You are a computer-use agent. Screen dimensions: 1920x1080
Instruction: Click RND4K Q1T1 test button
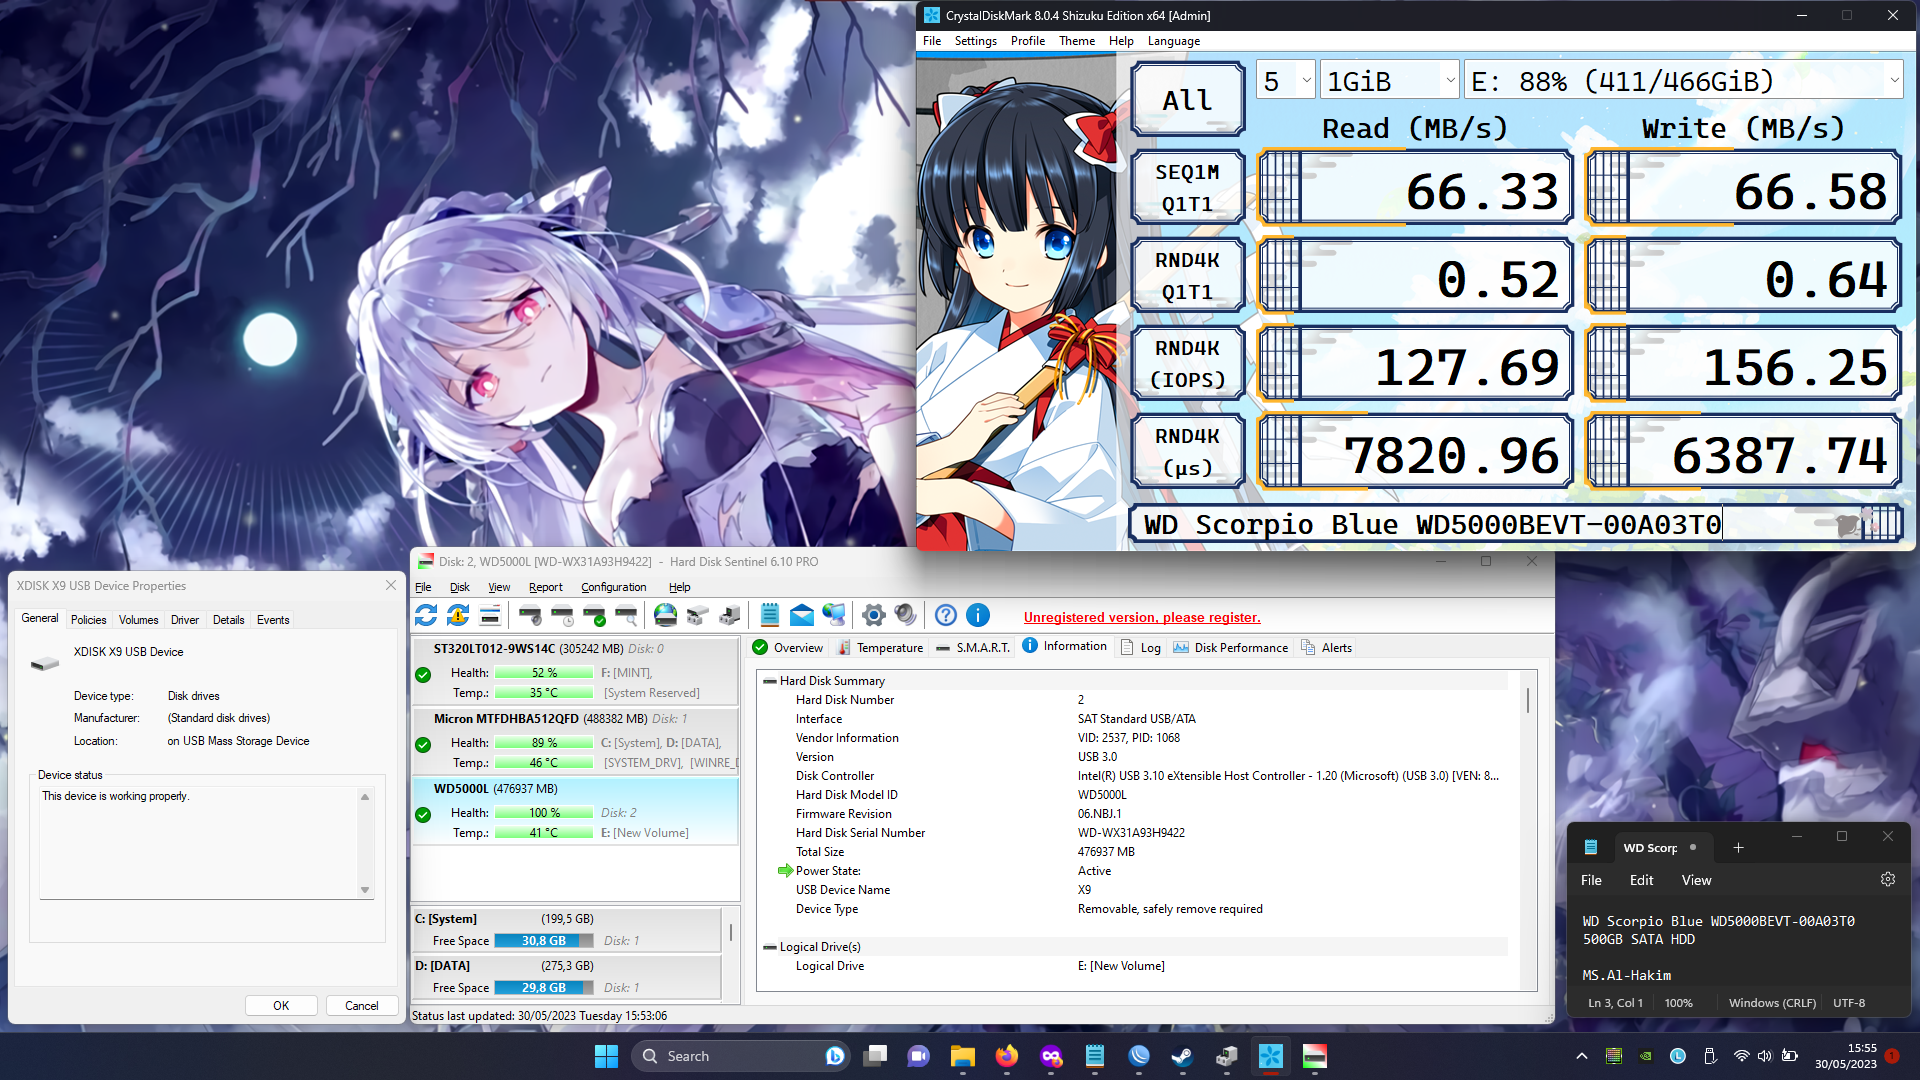coord(1188,275)
